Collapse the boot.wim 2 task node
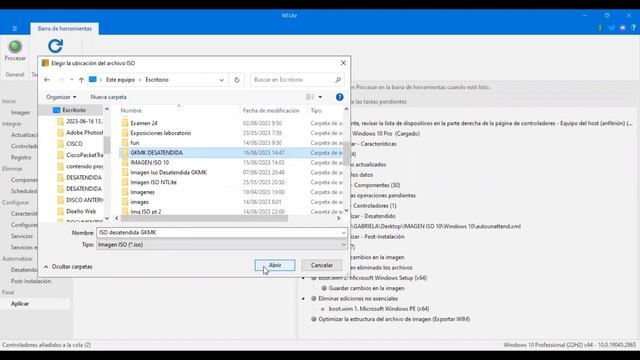This screenshot has height=360, width=640. (303, 278)
